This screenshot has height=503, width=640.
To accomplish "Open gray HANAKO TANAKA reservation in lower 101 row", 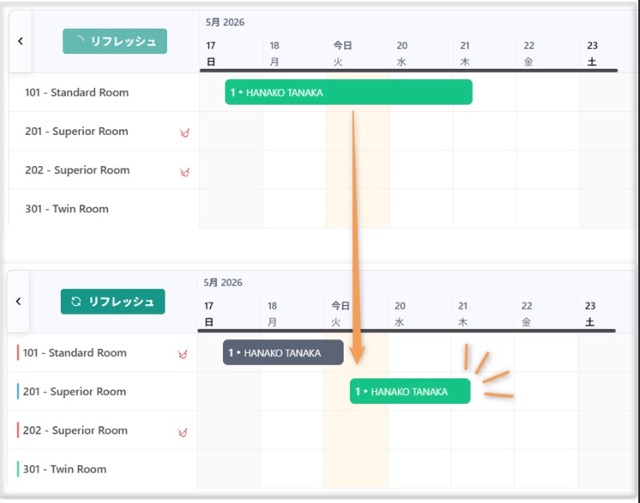I will pos(283,352).
